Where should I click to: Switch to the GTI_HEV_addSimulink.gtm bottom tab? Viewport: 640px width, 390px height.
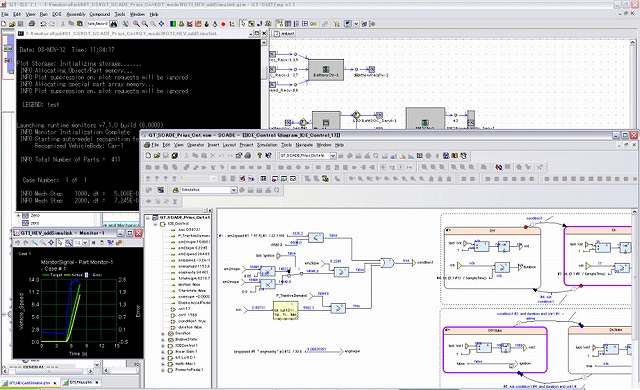click(30, 383)
